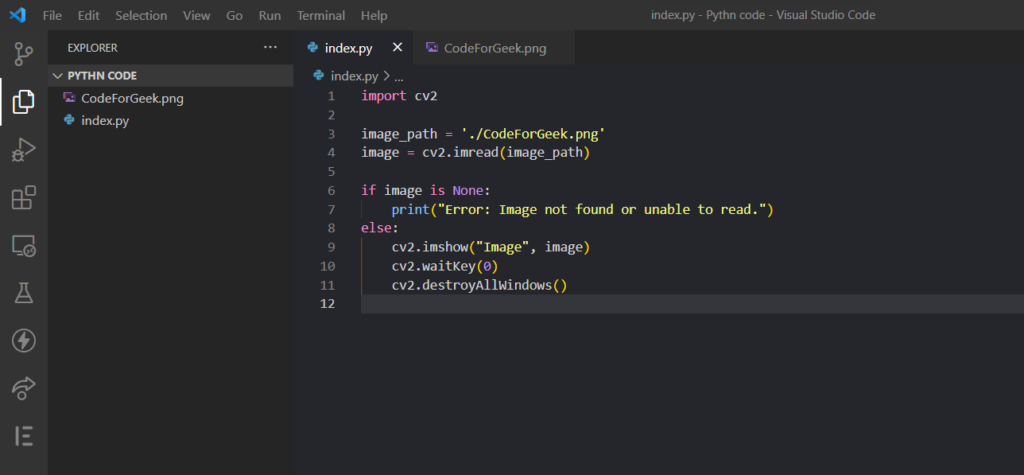Open the Run menu
The width and height of the screenshot is (1024, 475).
point(270,16)
